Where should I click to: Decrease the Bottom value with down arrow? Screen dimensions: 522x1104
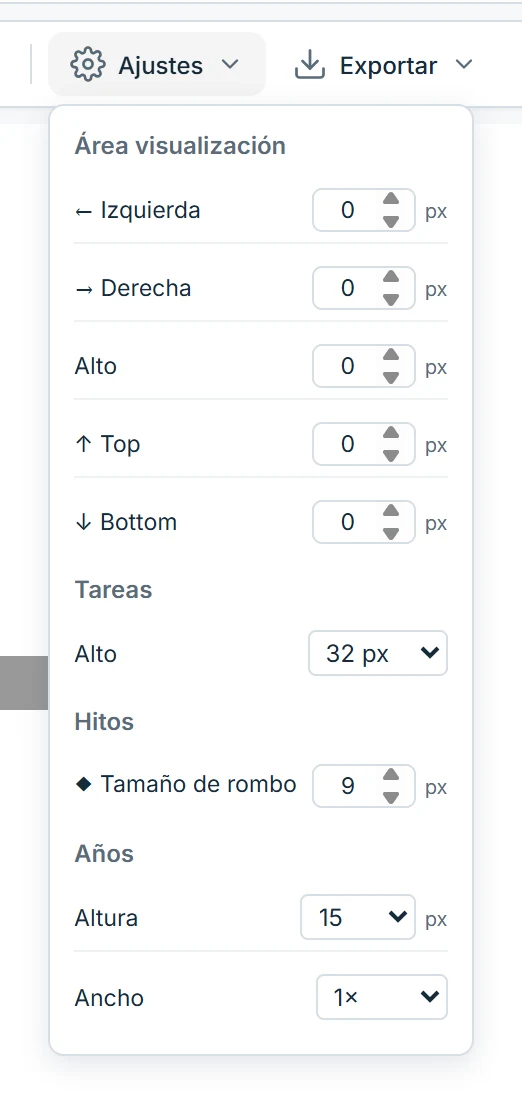tap(391, 534)
